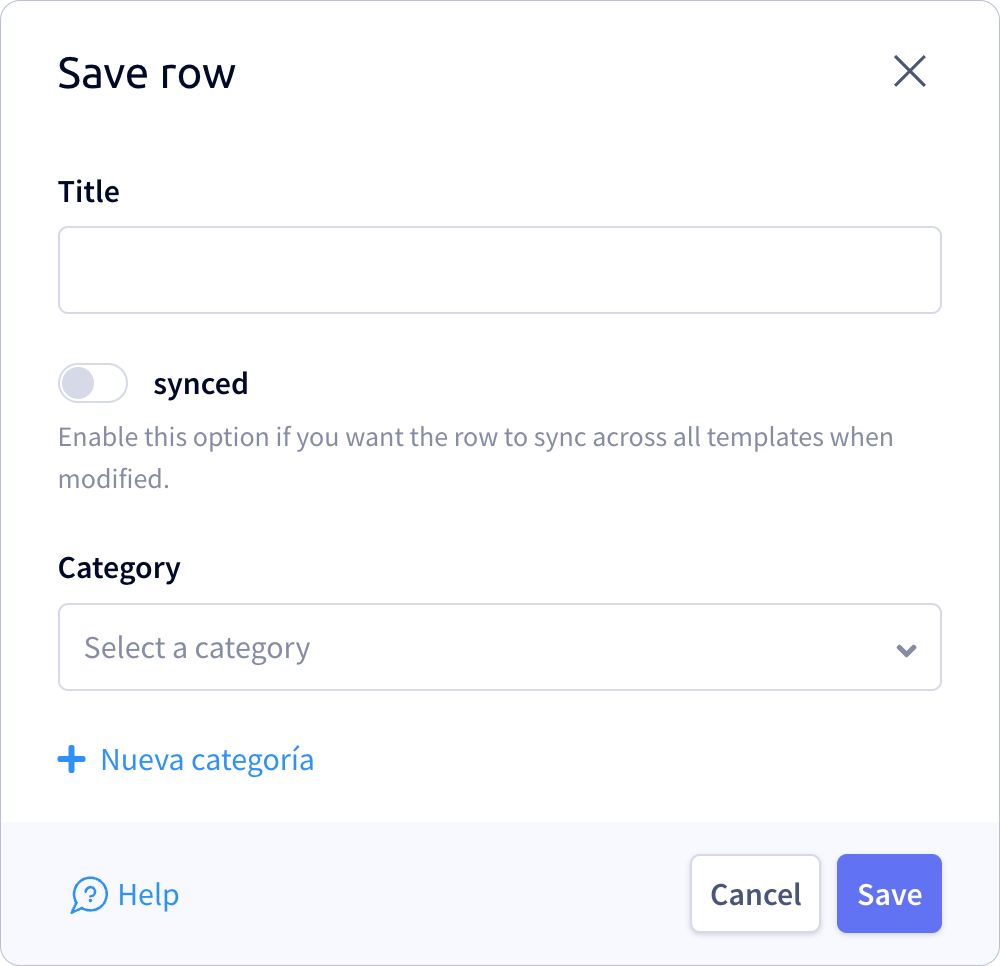Click the chevron arrow in Category field
This screenshot has width=1000, height=966.
click(x=906, y=650)
